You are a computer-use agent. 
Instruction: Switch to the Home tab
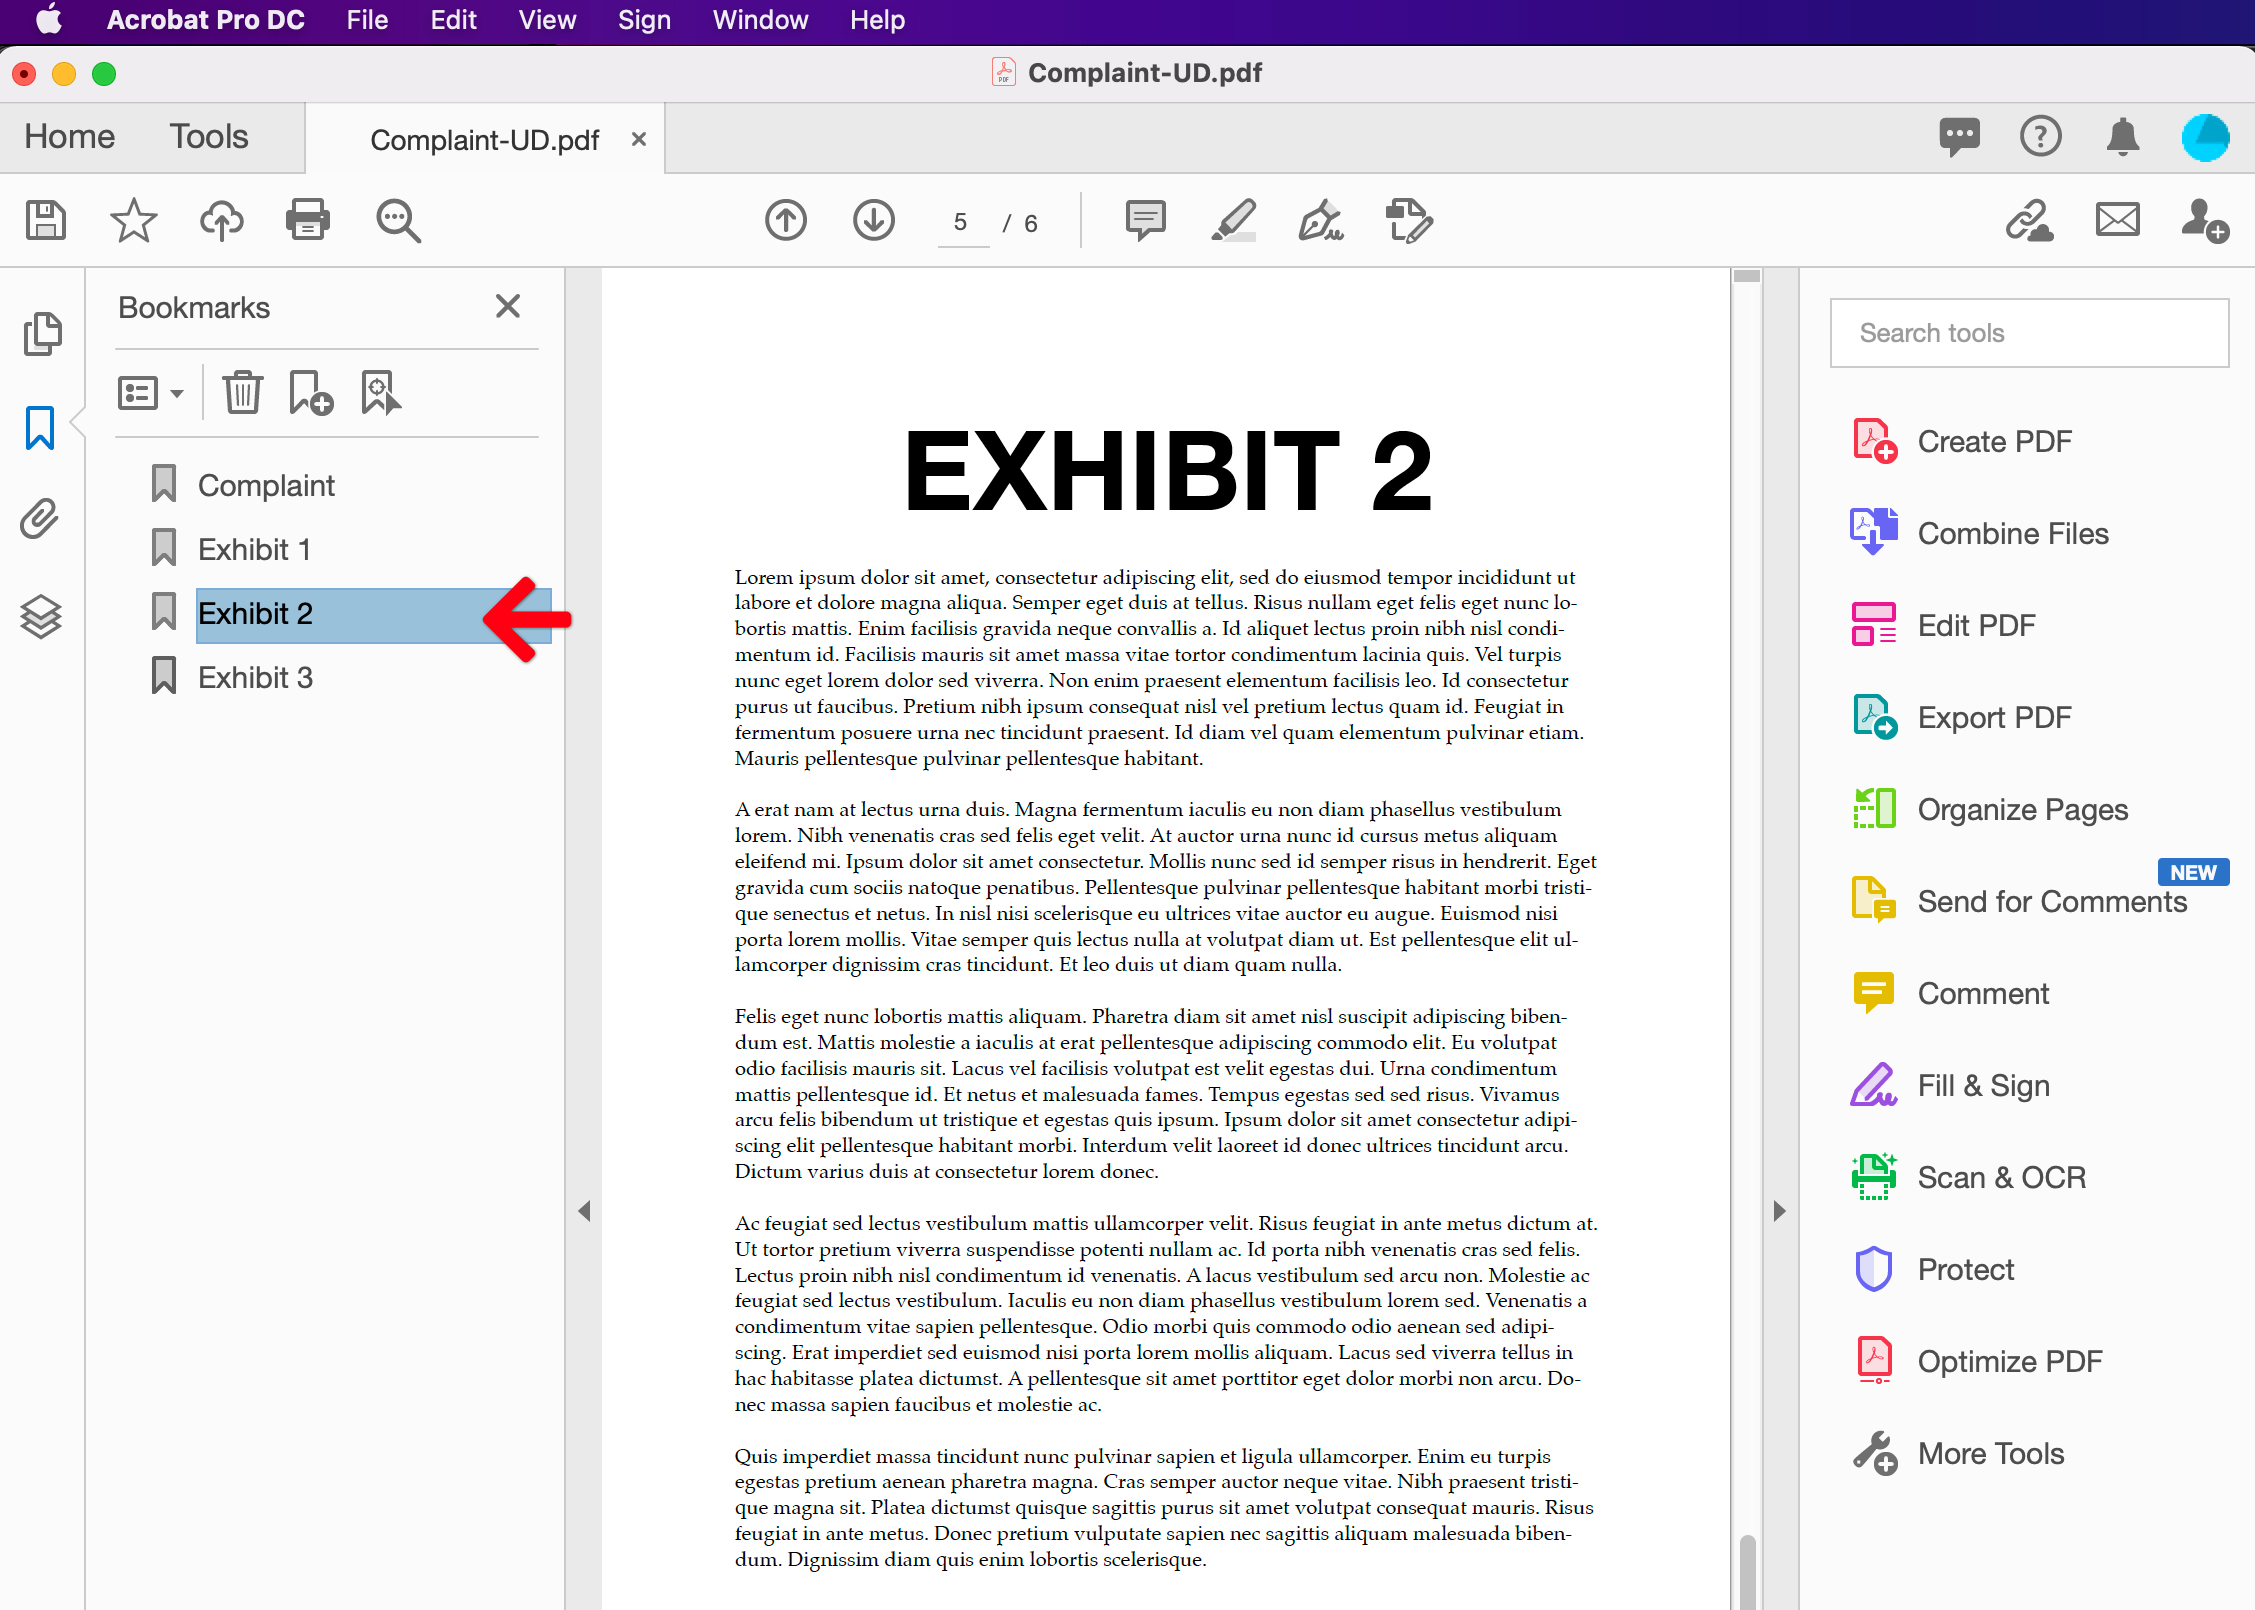pyautogui.click(x=67, y=137)
